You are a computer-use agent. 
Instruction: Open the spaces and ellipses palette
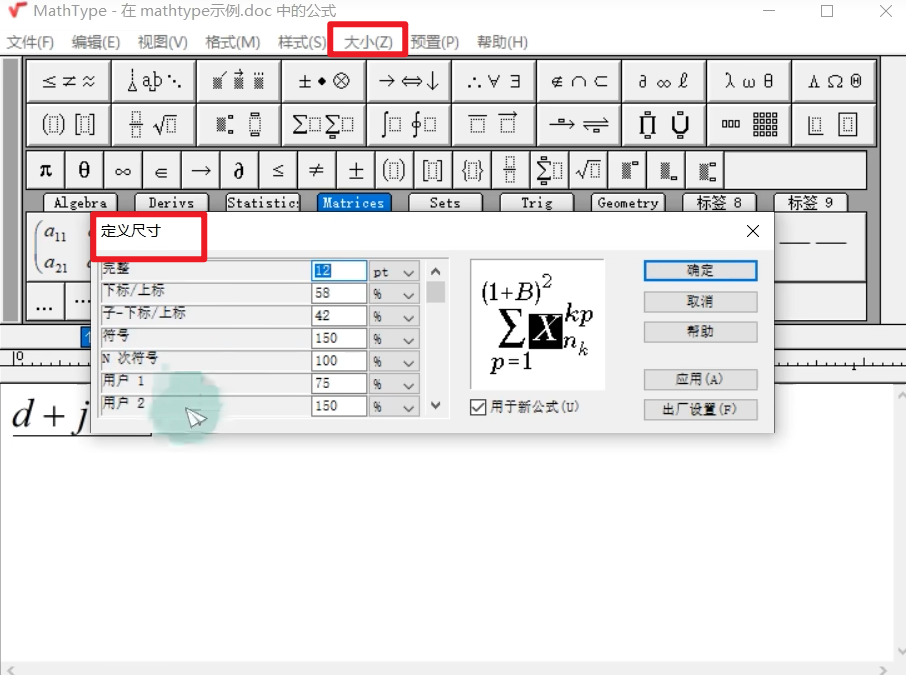(x=154, y=81)
